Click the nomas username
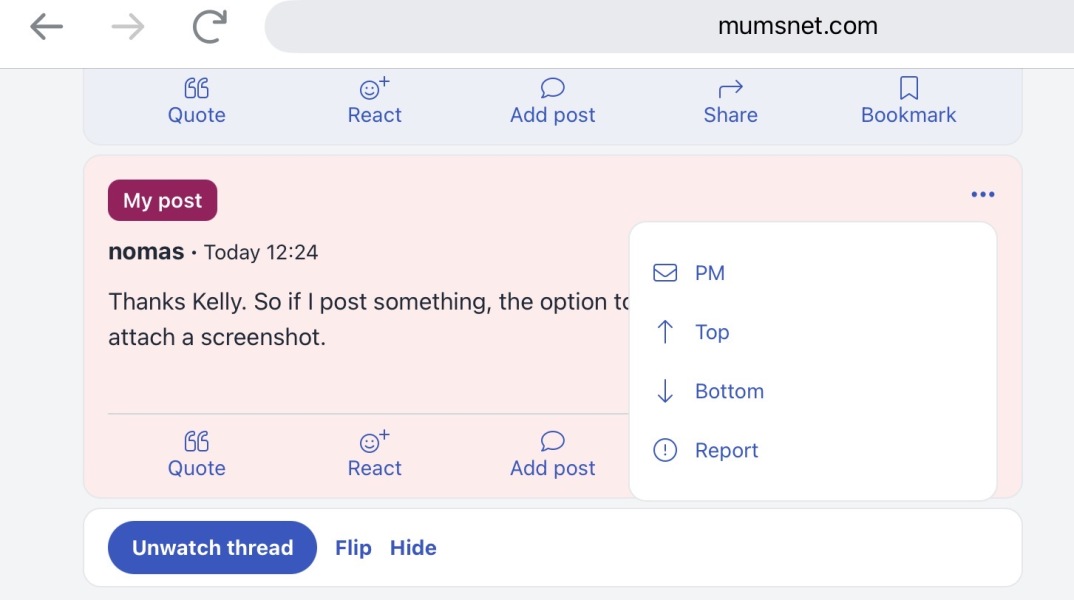 pyautogui.click(x=145, y=251)
